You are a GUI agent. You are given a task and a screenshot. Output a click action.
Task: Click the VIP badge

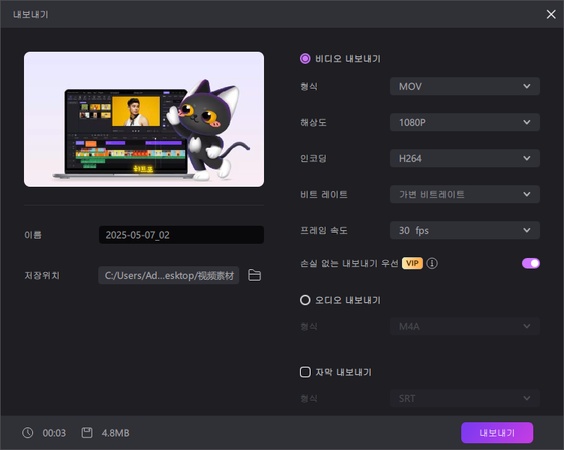(x=412, y=263)
